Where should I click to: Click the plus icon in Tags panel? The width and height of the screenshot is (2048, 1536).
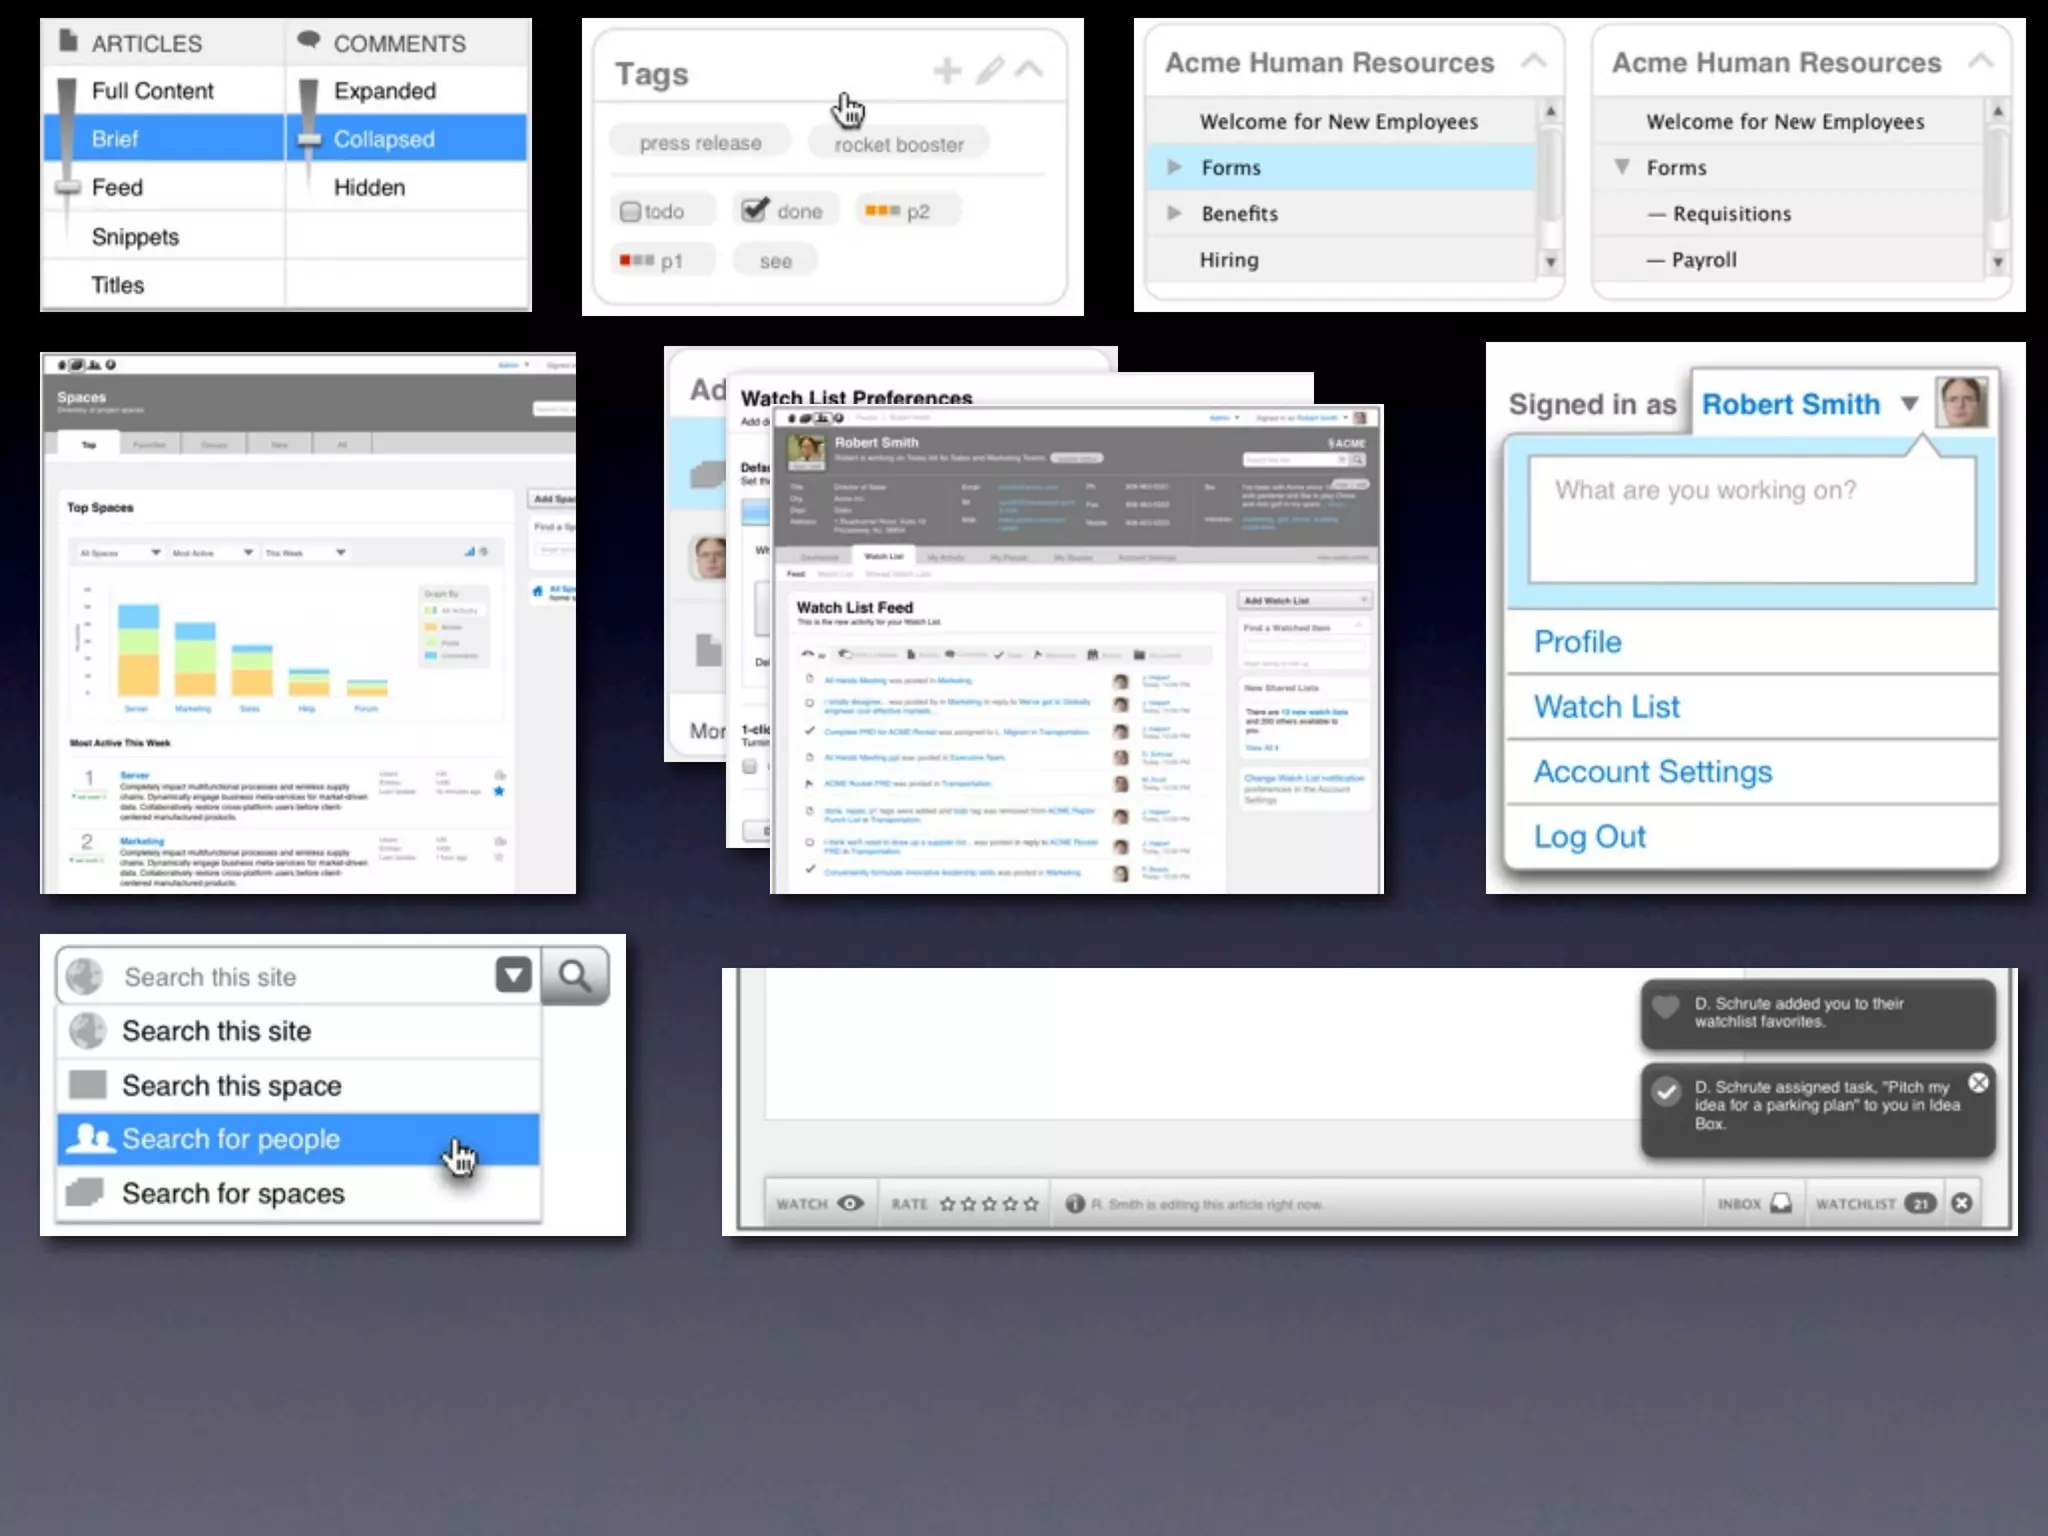946,71
